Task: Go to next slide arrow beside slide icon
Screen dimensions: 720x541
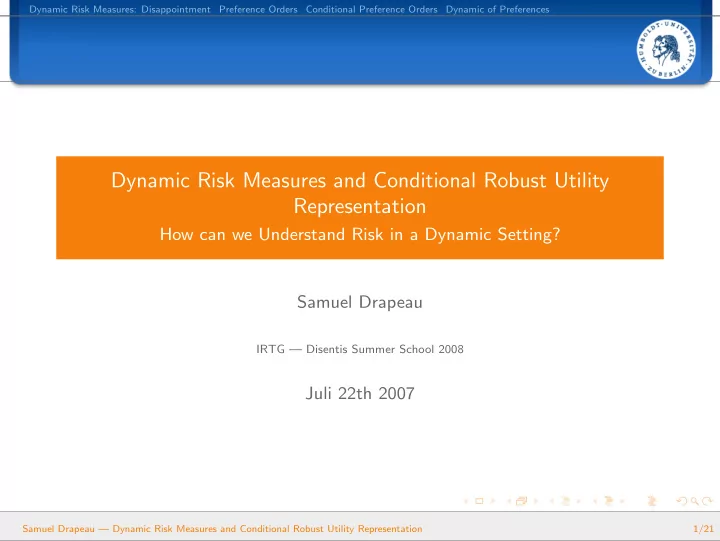Action: (493, 501)
